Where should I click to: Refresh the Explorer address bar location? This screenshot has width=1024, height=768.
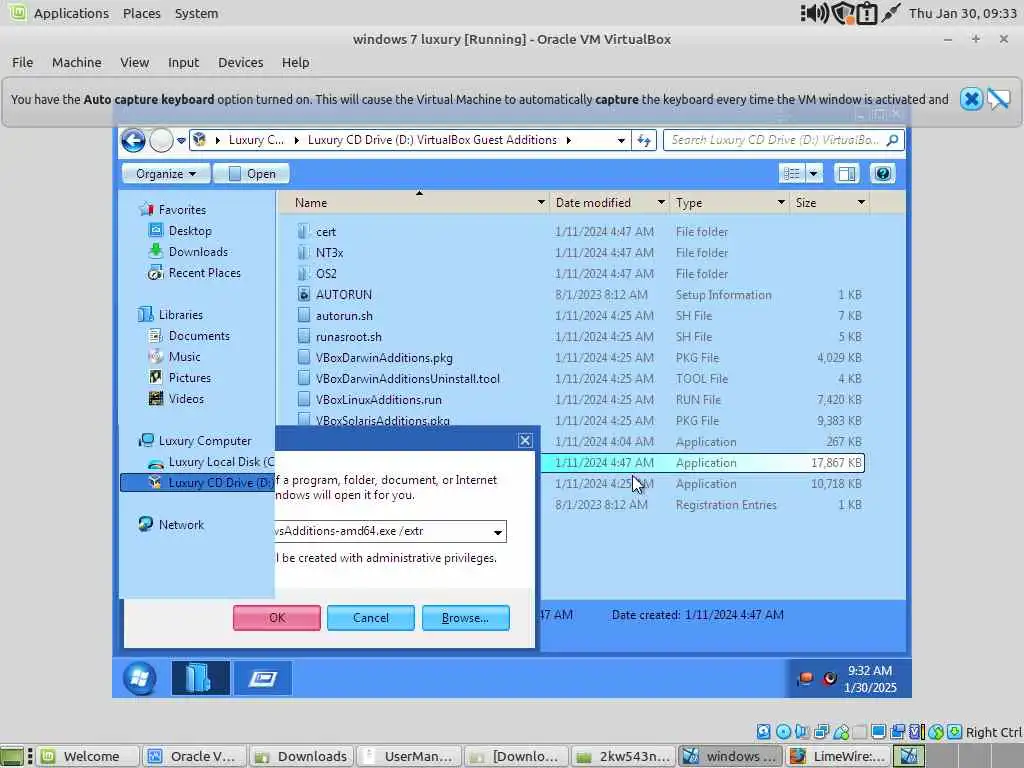click(x=643, y=140)
